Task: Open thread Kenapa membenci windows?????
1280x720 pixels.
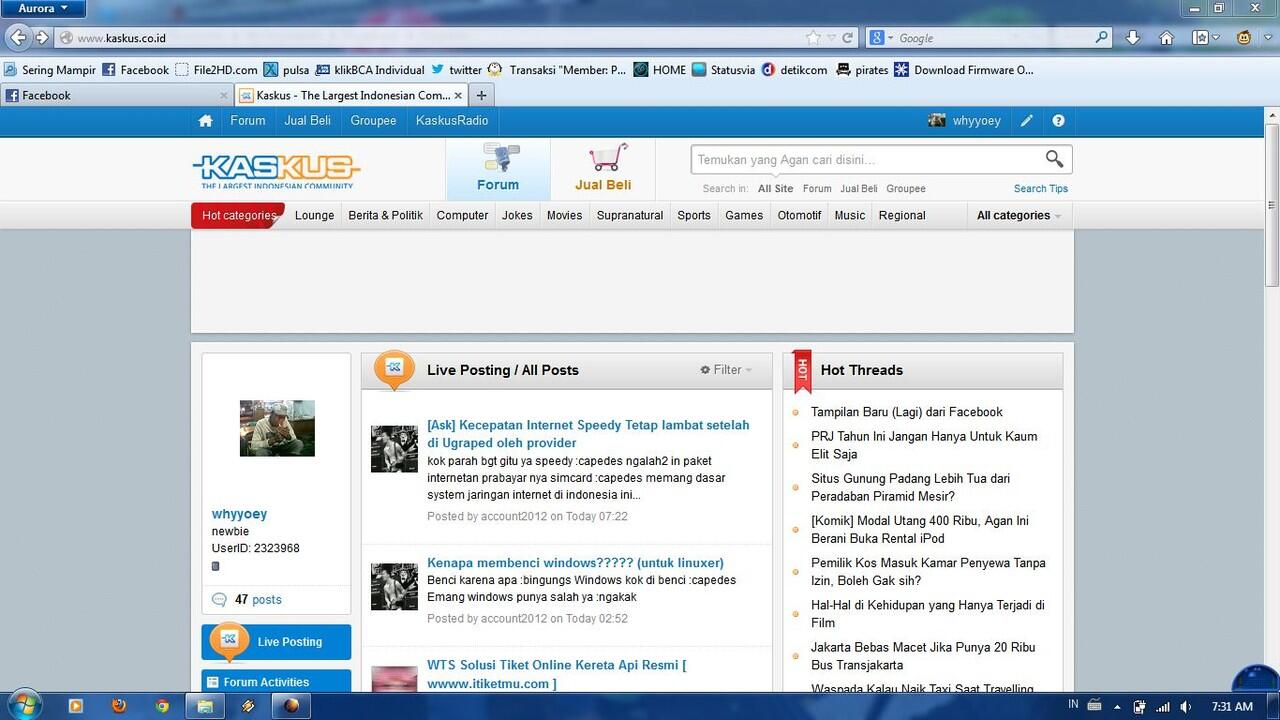Action: click(575, 563)
